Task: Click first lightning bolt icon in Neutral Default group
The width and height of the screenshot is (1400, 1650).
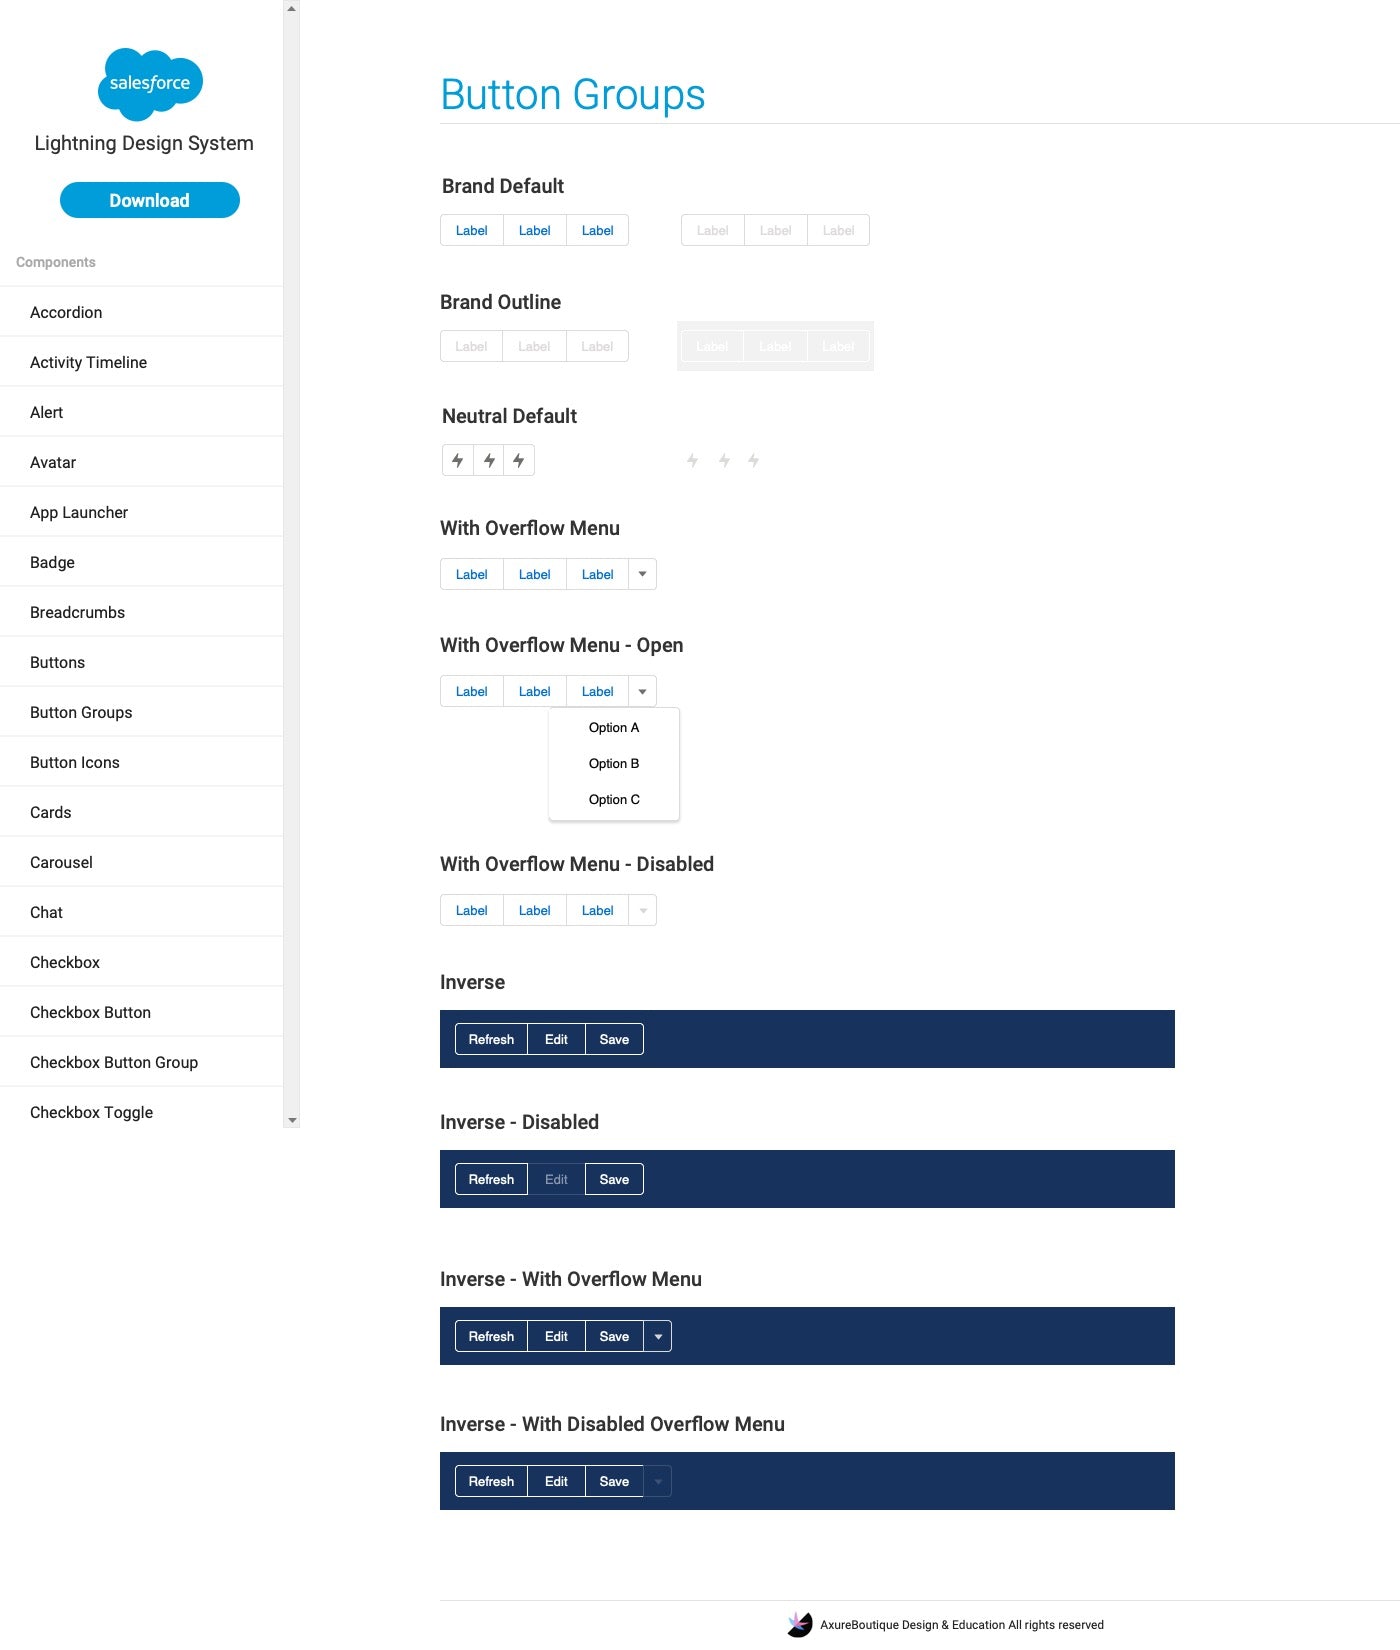Action: point(458,461)
